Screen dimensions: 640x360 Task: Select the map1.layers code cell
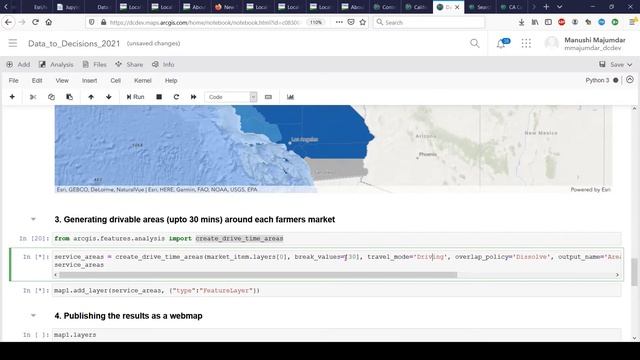pos(336,335)
